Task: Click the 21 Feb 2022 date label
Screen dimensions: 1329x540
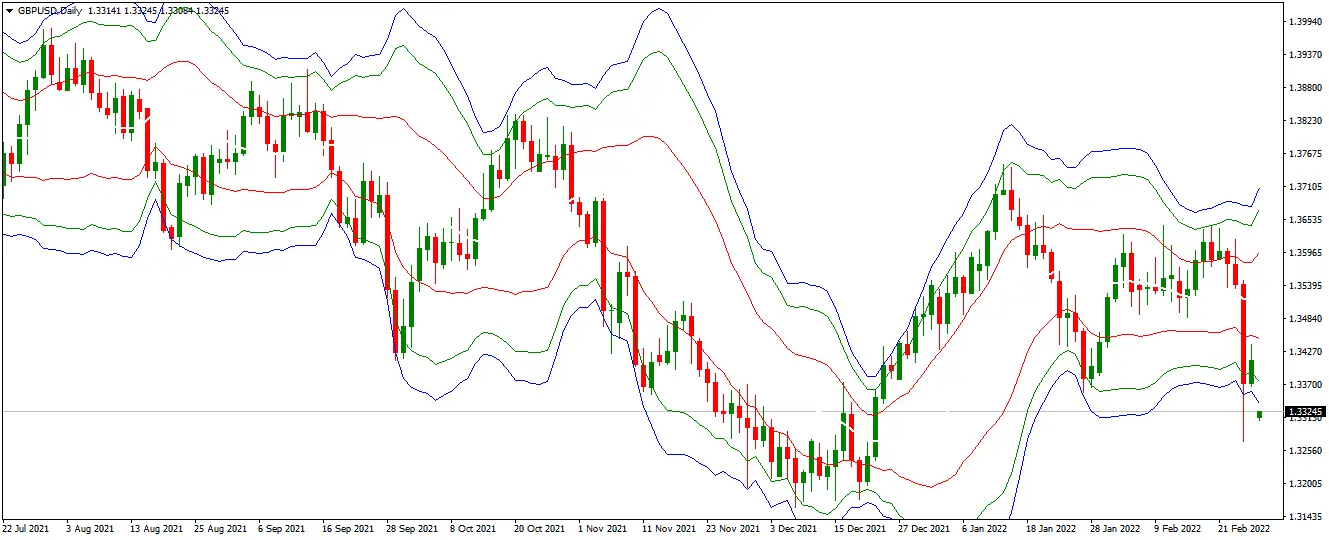Action: pyautogui.click(x=1244, y=528)
